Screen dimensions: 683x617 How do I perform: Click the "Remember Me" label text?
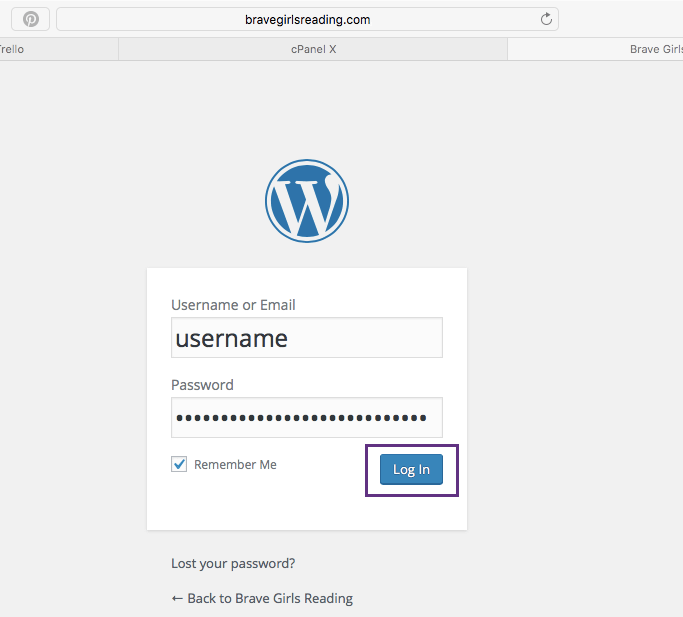pyautogui.click(x=235, y=464)
